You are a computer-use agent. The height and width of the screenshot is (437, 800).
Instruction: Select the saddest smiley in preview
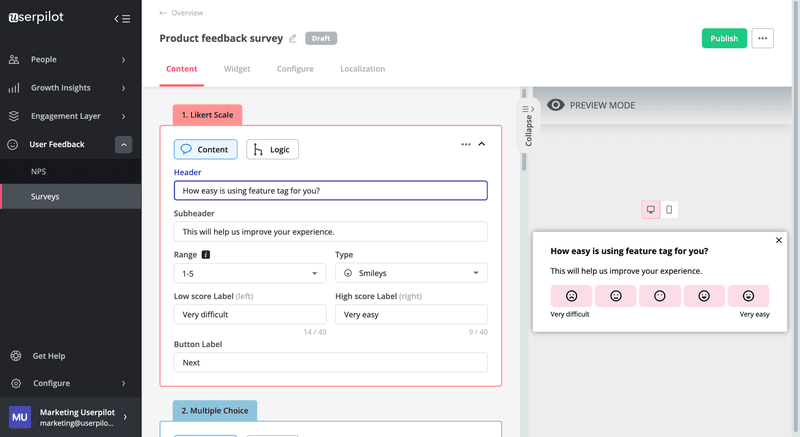tap(571, 296)
